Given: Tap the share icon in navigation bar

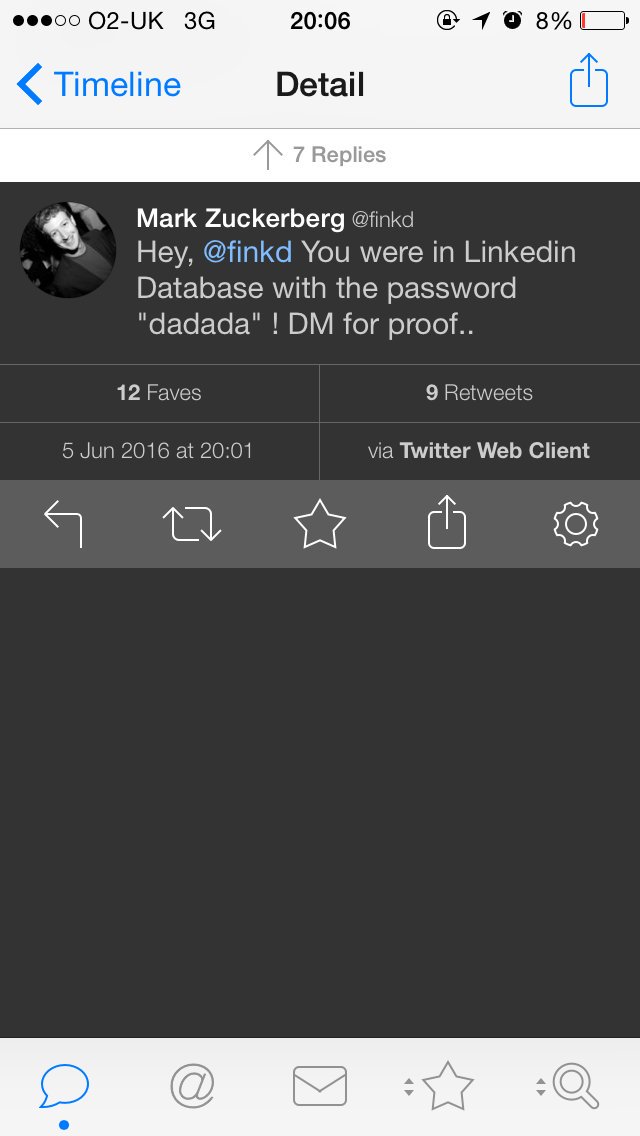Looking at the screenshot, I should pos(589,81).
